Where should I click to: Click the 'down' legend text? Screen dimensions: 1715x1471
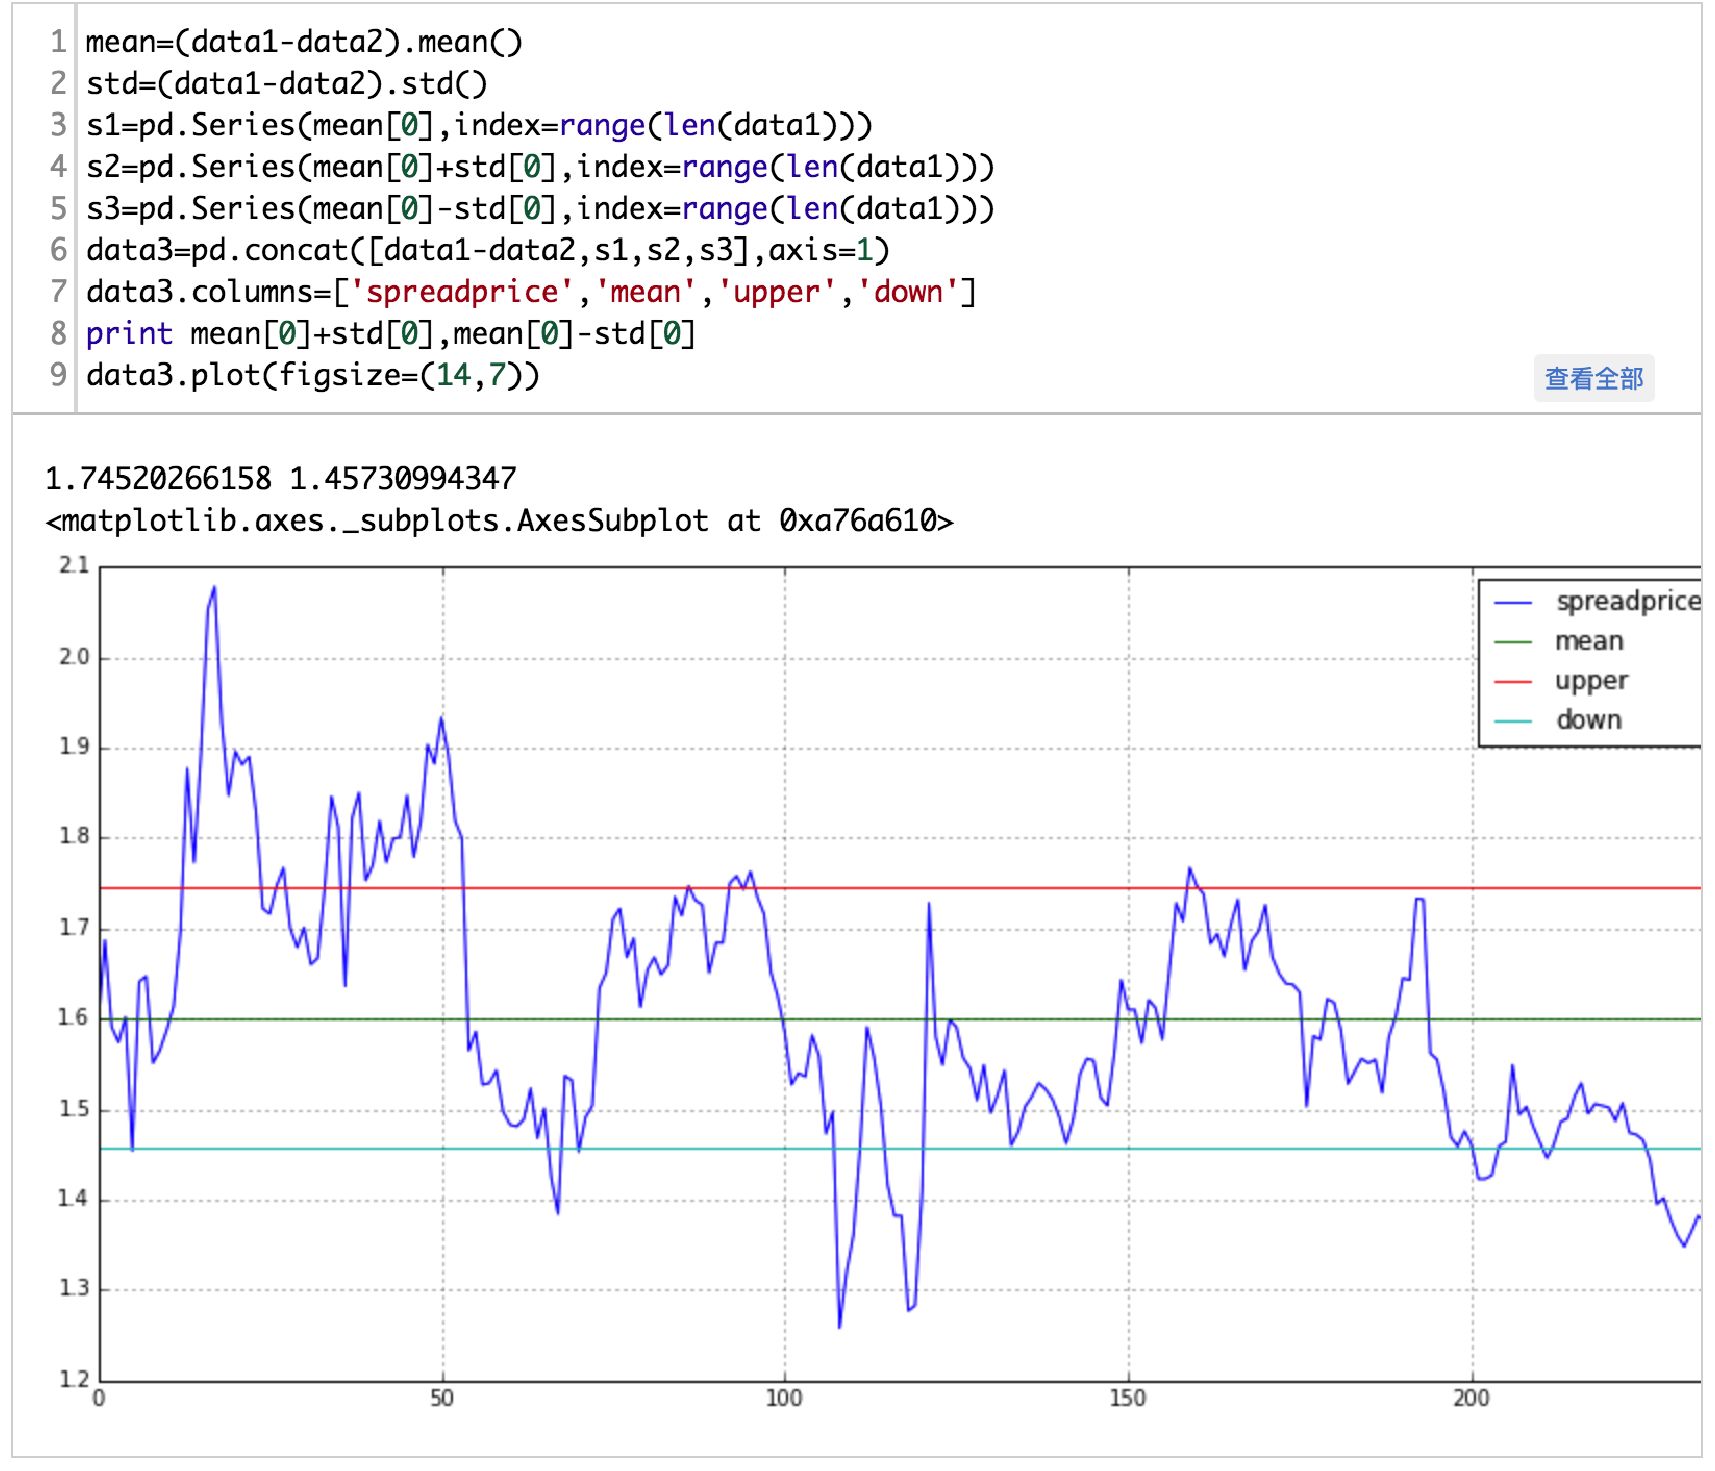1589,720
